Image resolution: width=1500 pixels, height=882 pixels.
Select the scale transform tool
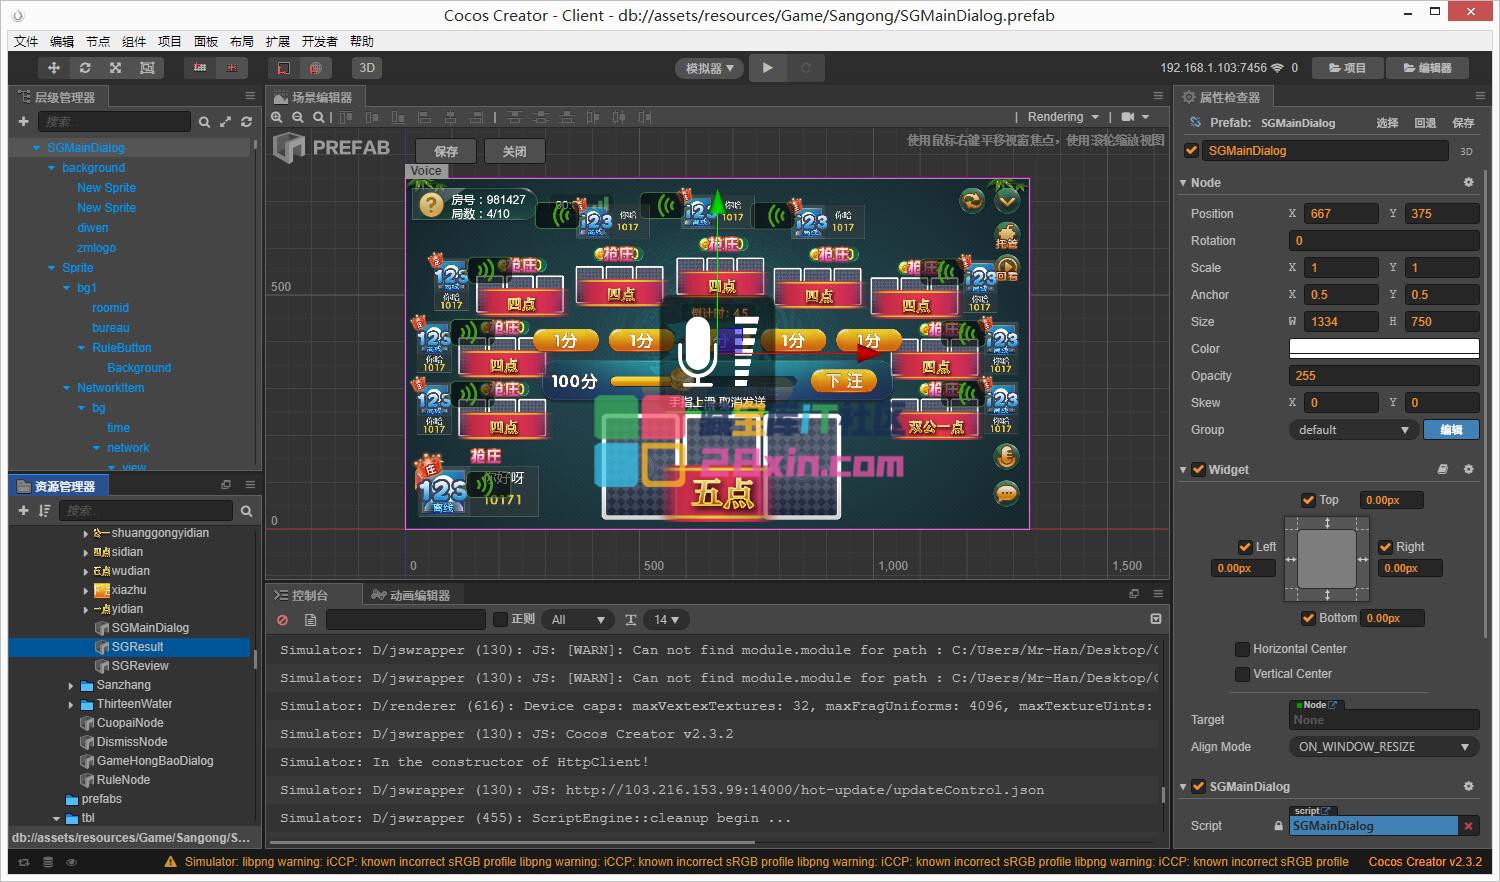click(116, 68)
